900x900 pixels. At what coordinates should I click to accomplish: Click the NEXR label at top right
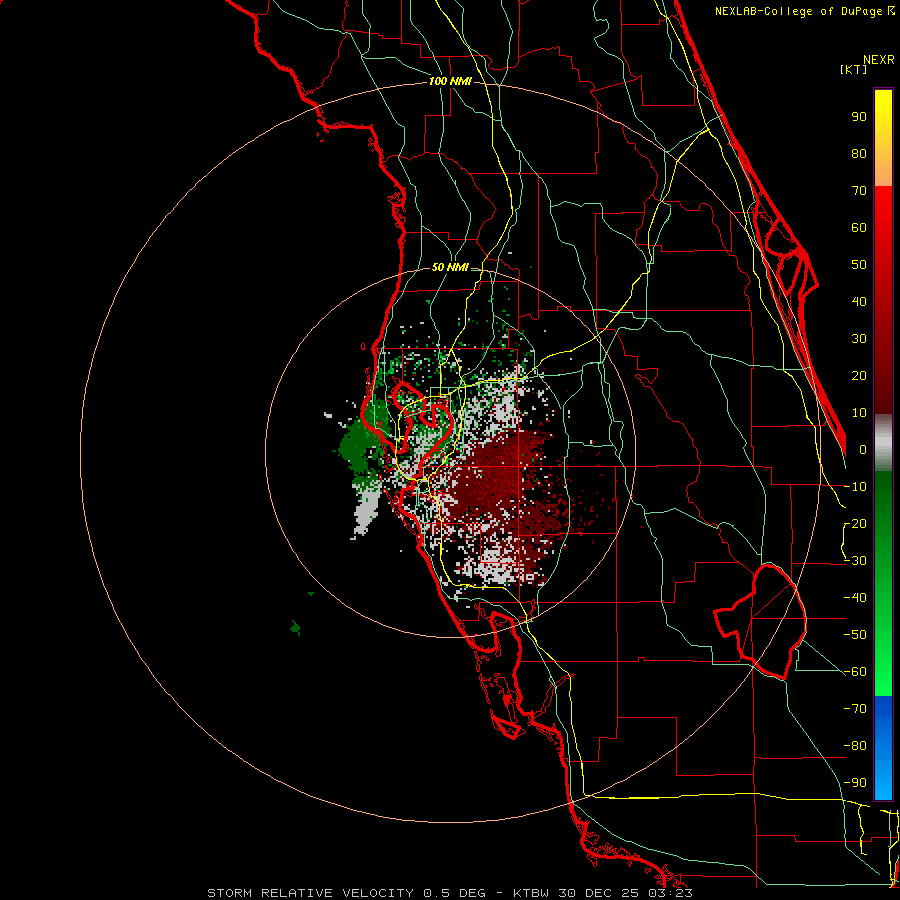(879, 60)
